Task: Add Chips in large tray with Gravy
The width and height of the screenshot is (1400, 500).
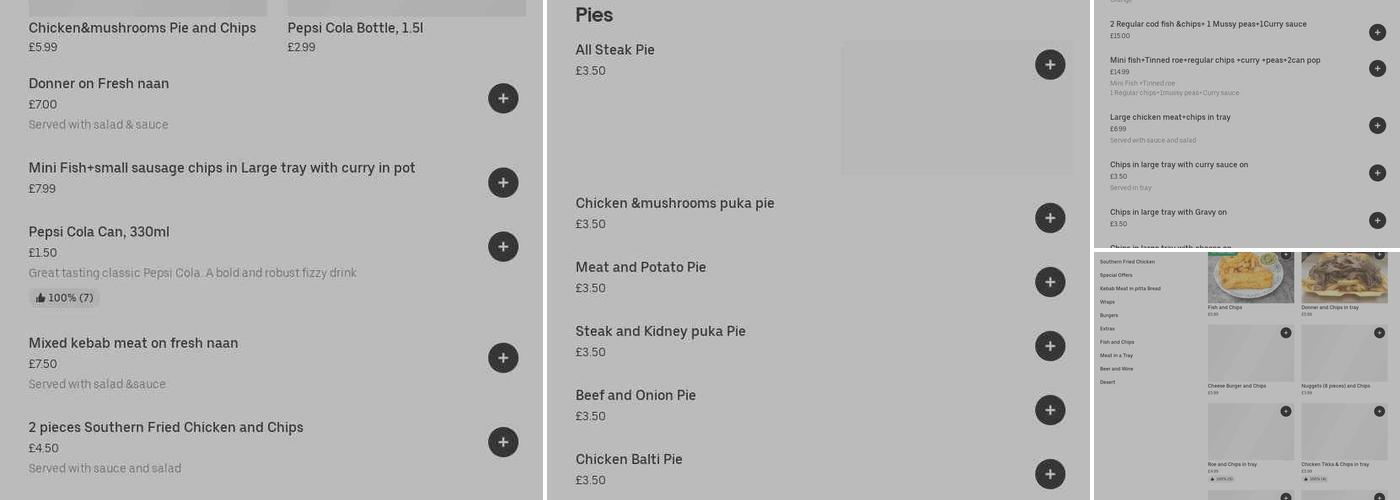Action: click(x=1377, y=220)
